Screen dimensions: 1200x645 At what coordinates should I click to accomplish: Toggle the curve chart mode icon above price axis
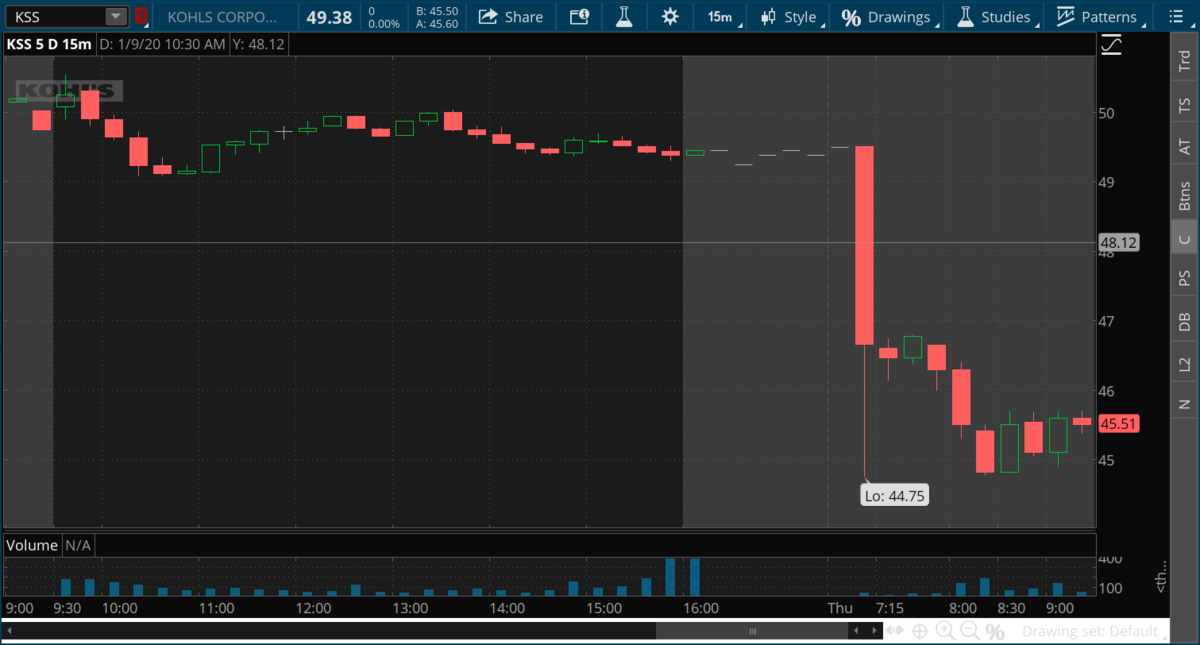(x=1111, y=44)
